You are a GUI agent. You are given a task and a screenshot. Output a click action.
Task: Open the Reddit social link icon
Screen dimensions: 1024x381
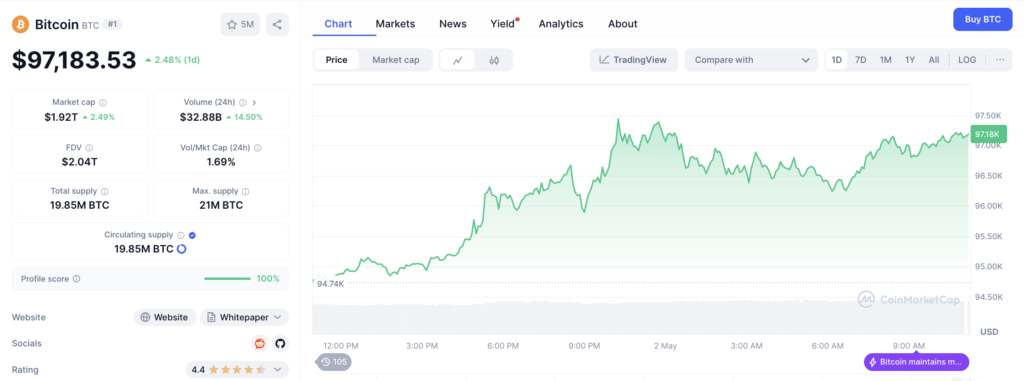click(x=260, y=343)
